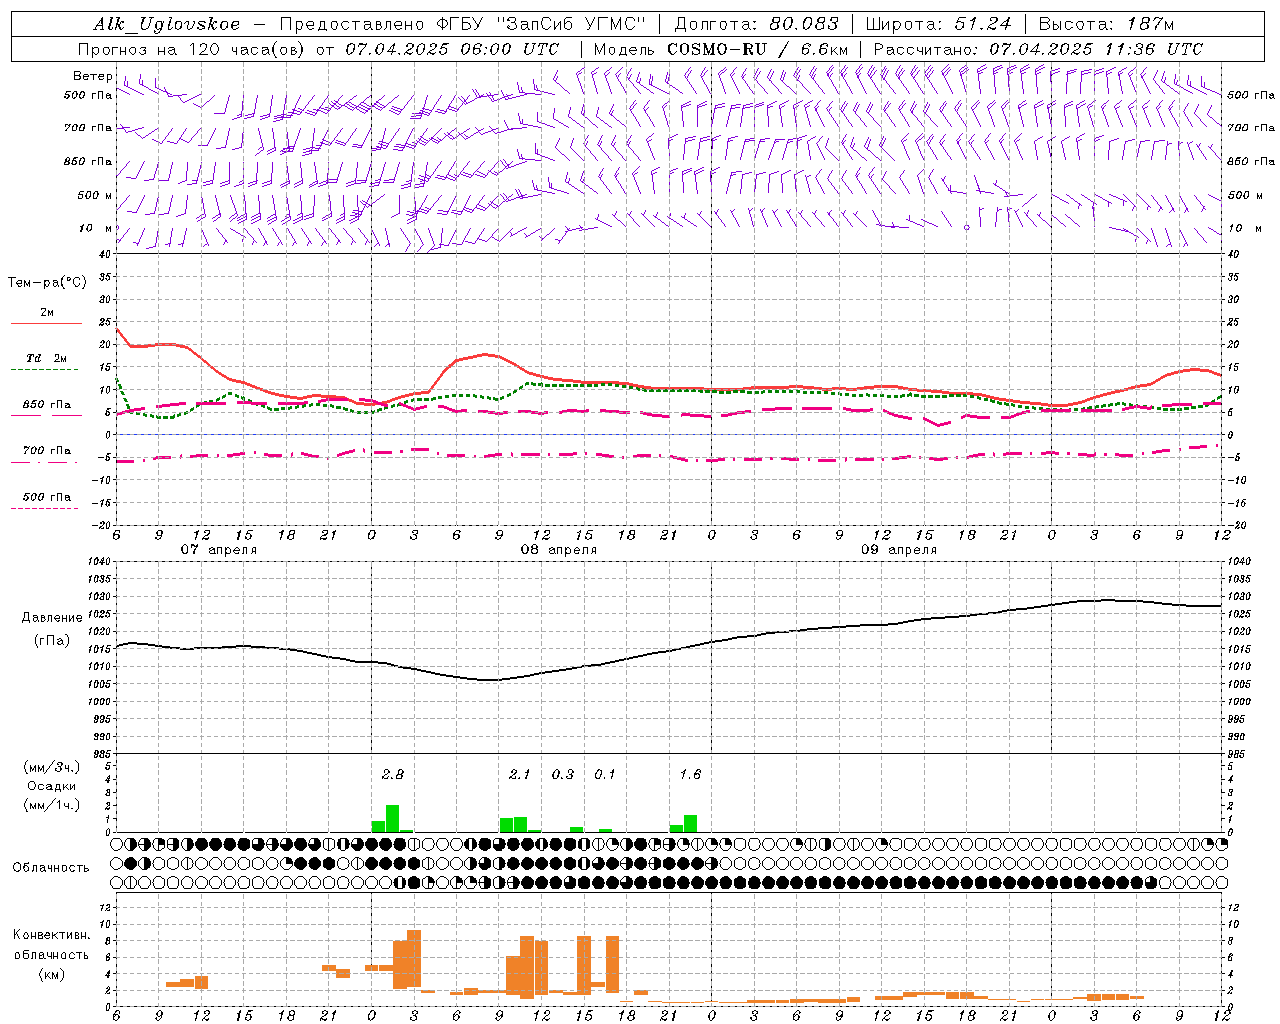Click the 0.1 precipitation total
The width and height of the screenshot is (1280, 1024).
click(605, 774)
